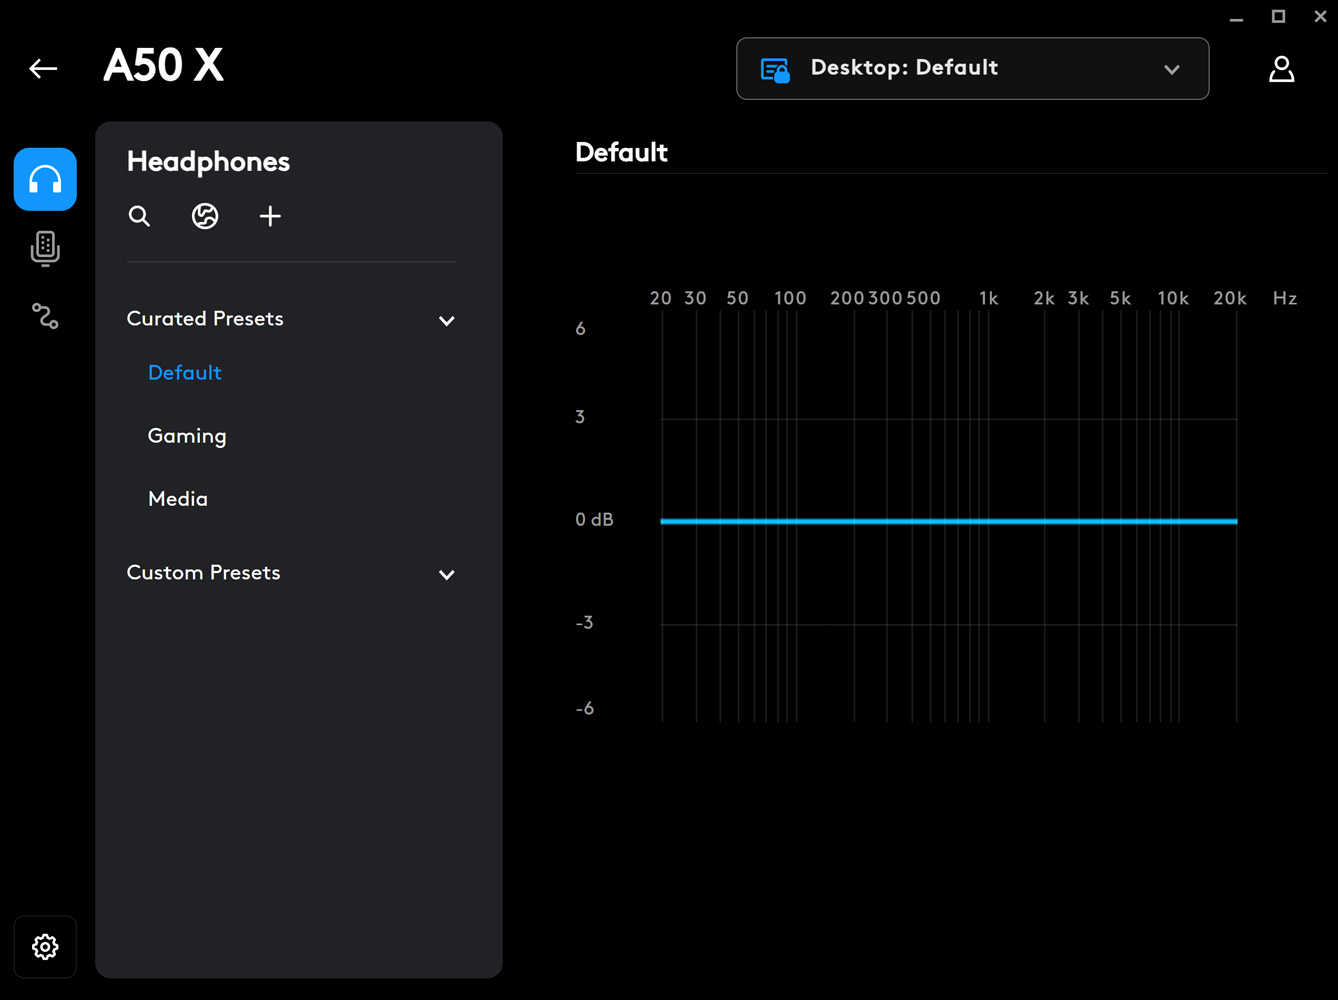Click the Hz unit label

point(1285,298)
